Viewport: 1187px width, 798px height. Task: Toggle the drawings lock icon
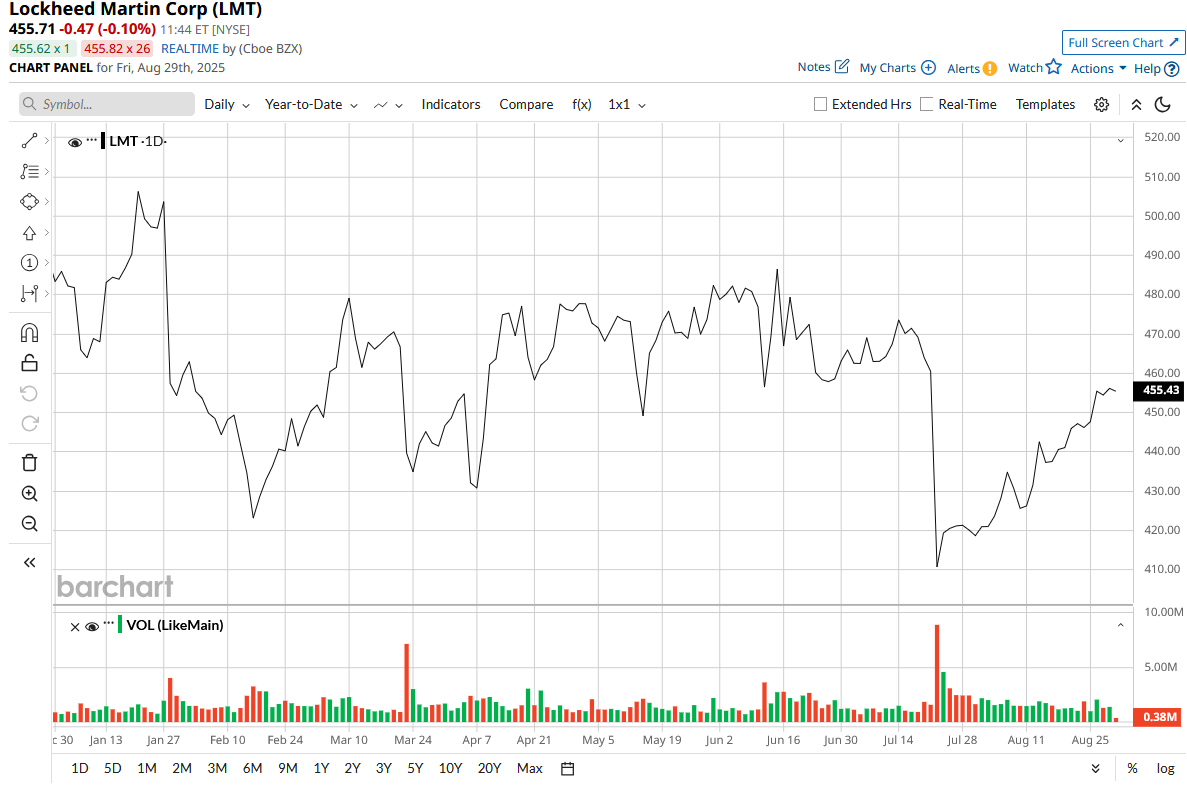[30, 363]
